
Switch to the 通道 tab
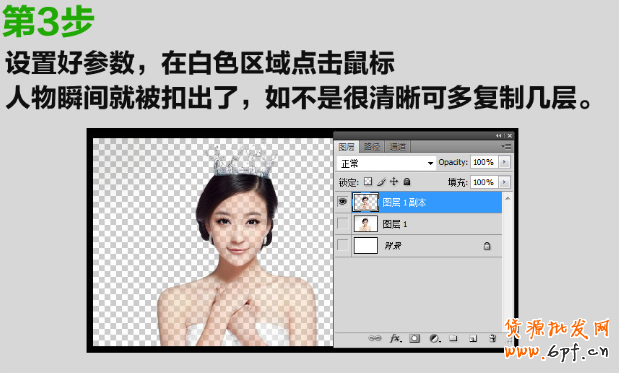coord(397,147)
